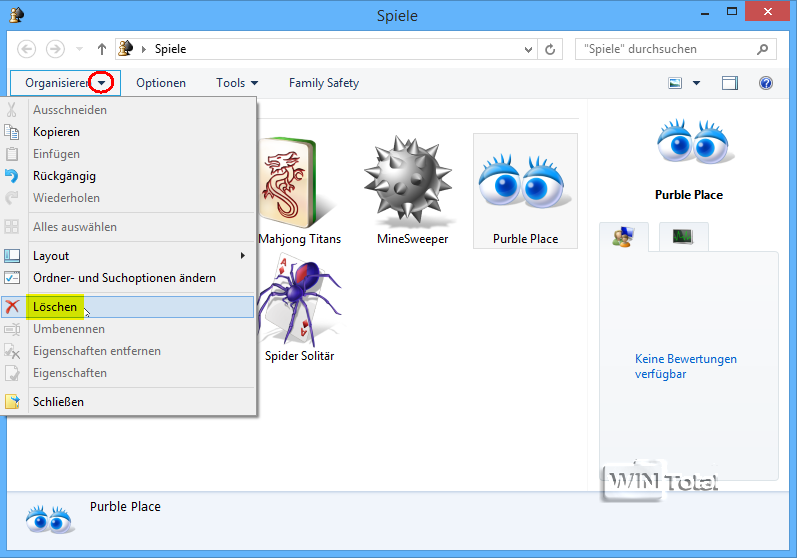
Task: Click the red X delete icon
Action: coord(12,306)
